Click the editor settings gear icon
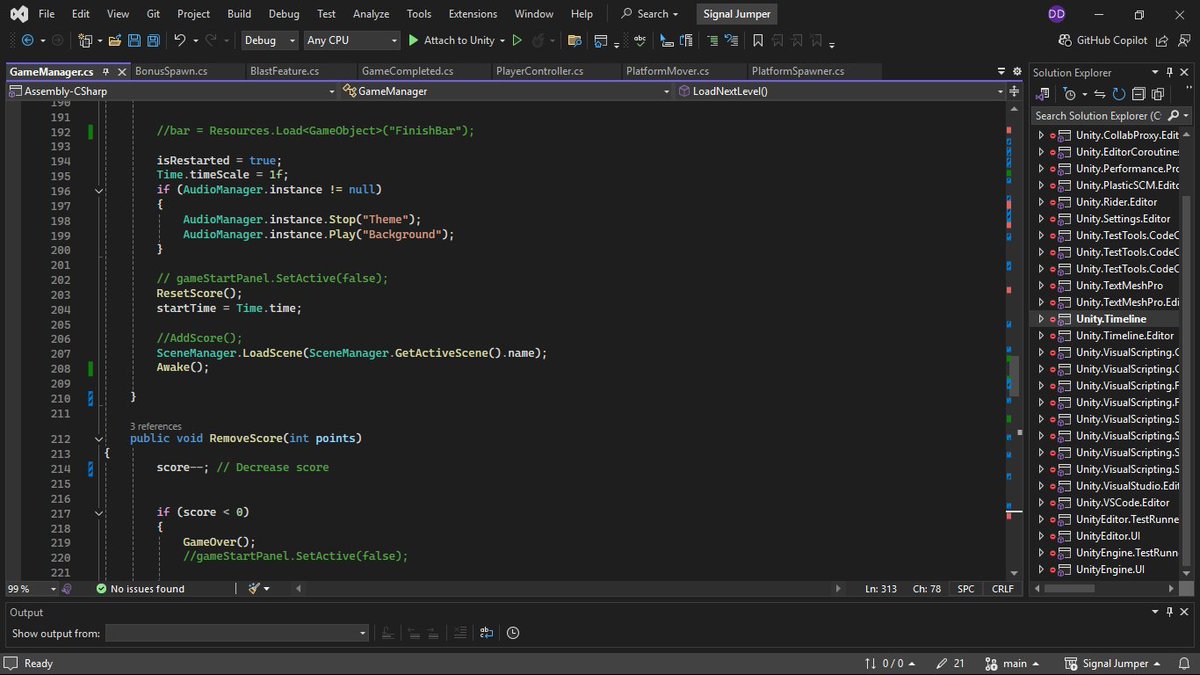The height and width of the screenshot is (675, 1200). 1016,71
